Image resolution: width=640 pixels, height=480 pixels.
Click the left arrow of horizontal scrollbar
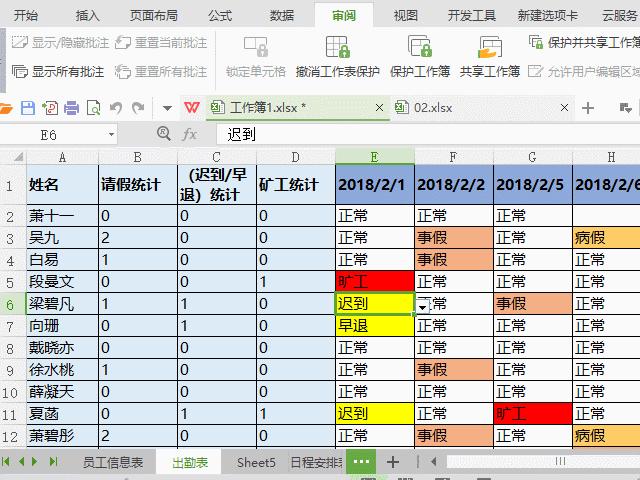click(x=433, y=462)
